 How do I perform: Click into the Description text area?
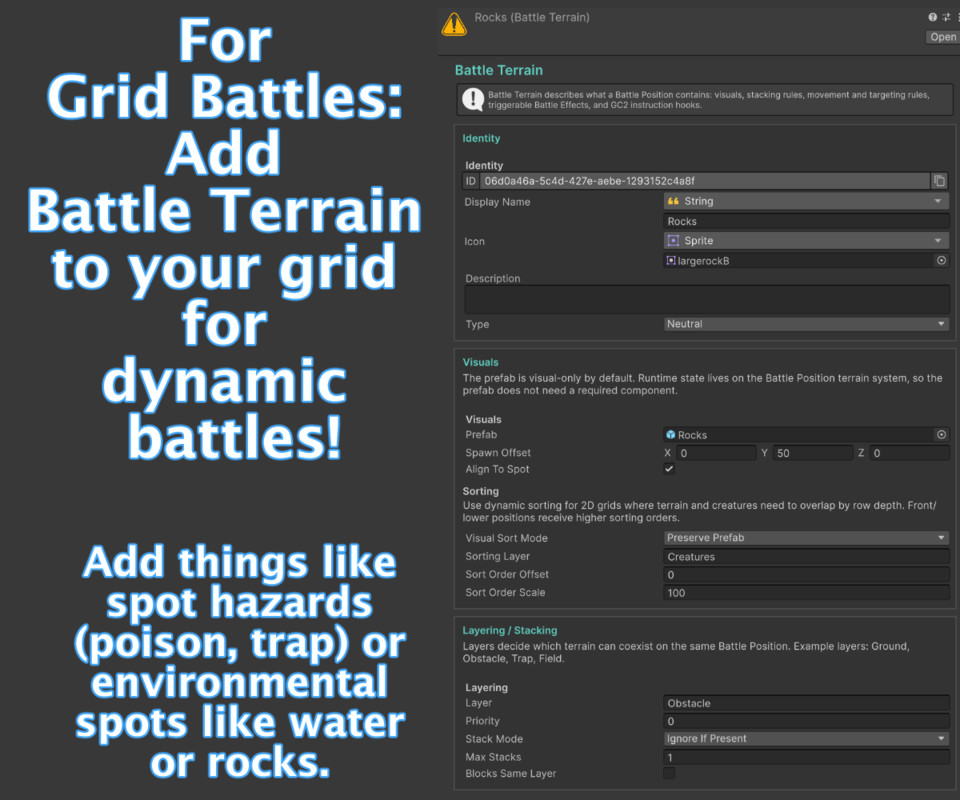(707, 300)
